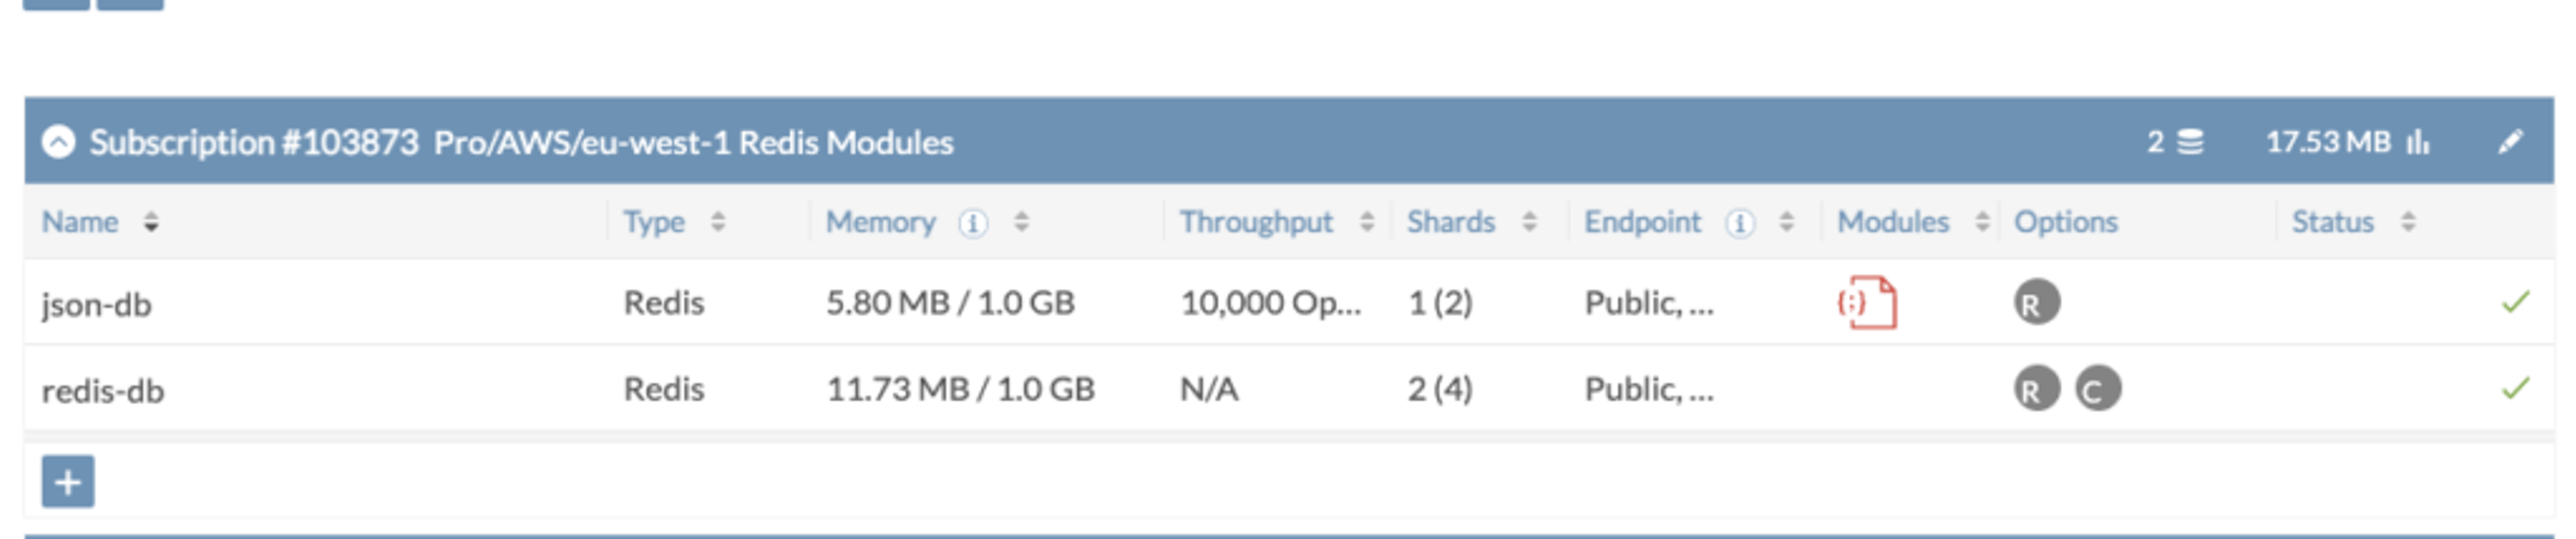Click the RedisJSON module icon for json-db

pyautogui.click(x=1866, y=302)
